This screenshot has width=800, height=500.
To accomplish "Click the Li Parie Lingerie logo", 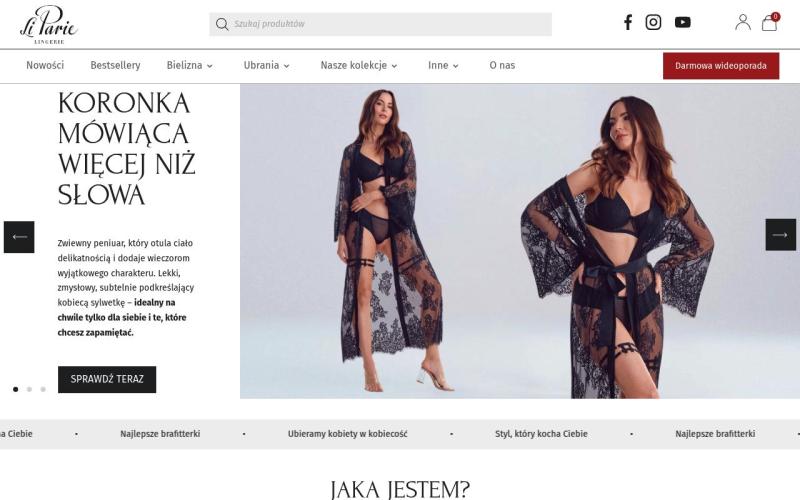I will coord(48,24).
